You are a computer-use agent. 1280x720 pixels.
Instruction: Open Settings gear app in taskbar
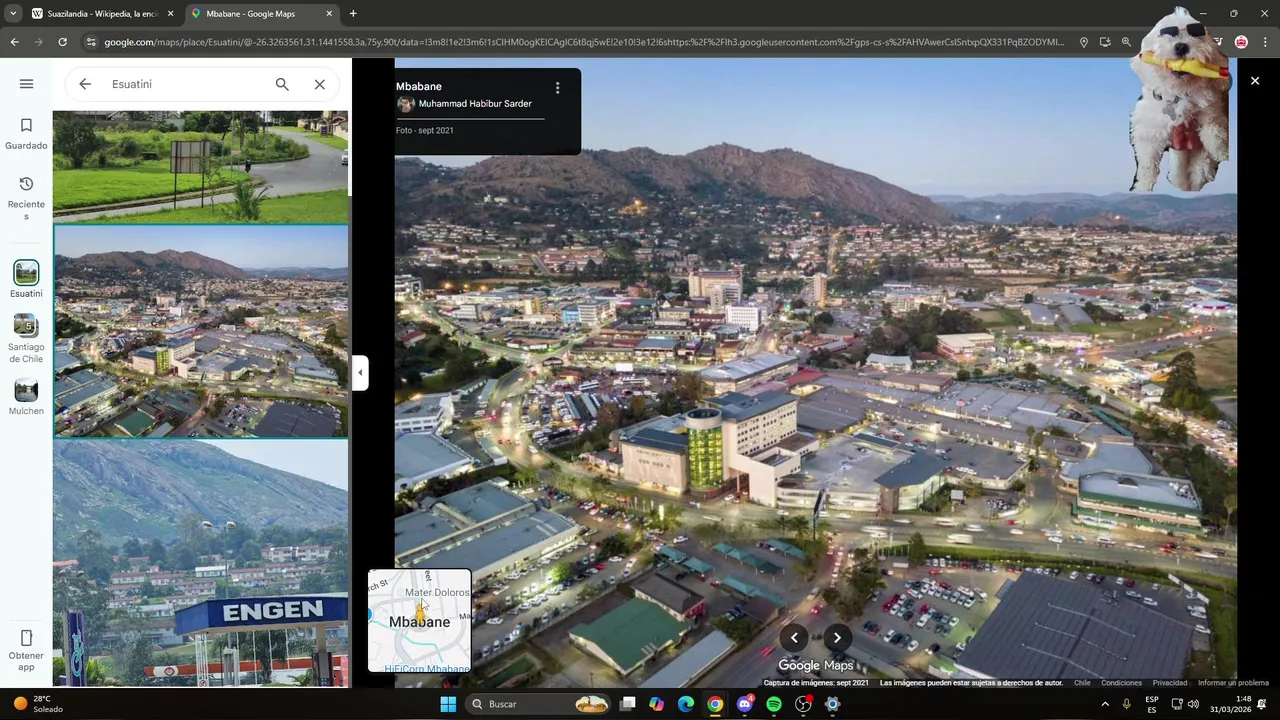point(832,704)
